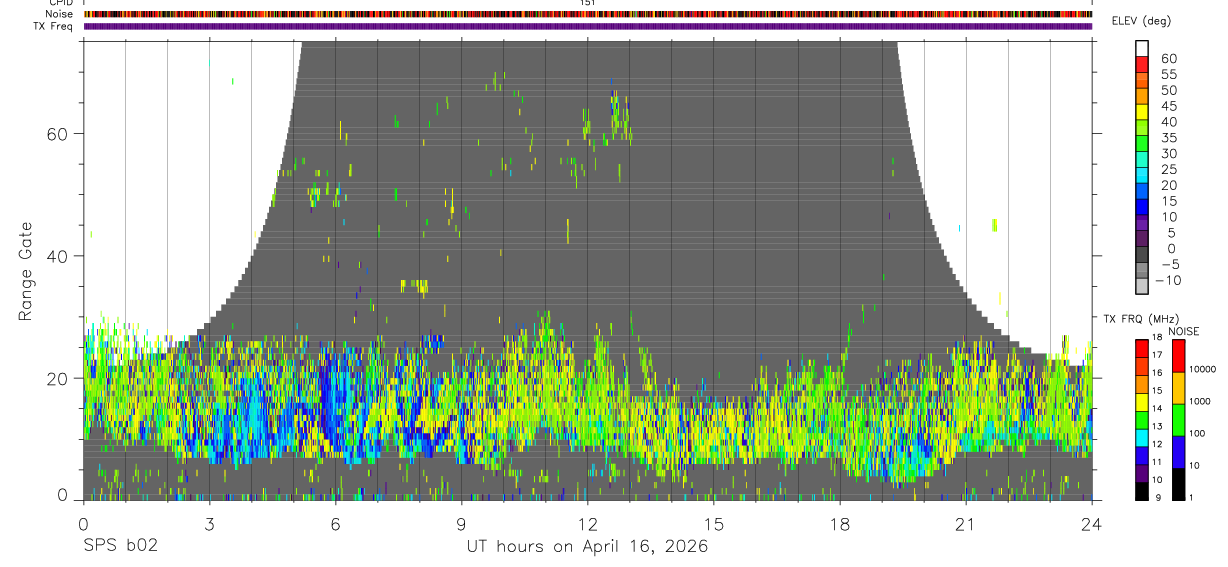Viewport: 1228px width, 567px height.
Task: Click the red 10000 noise level swatch
Action: click(x=1178, y=356)
